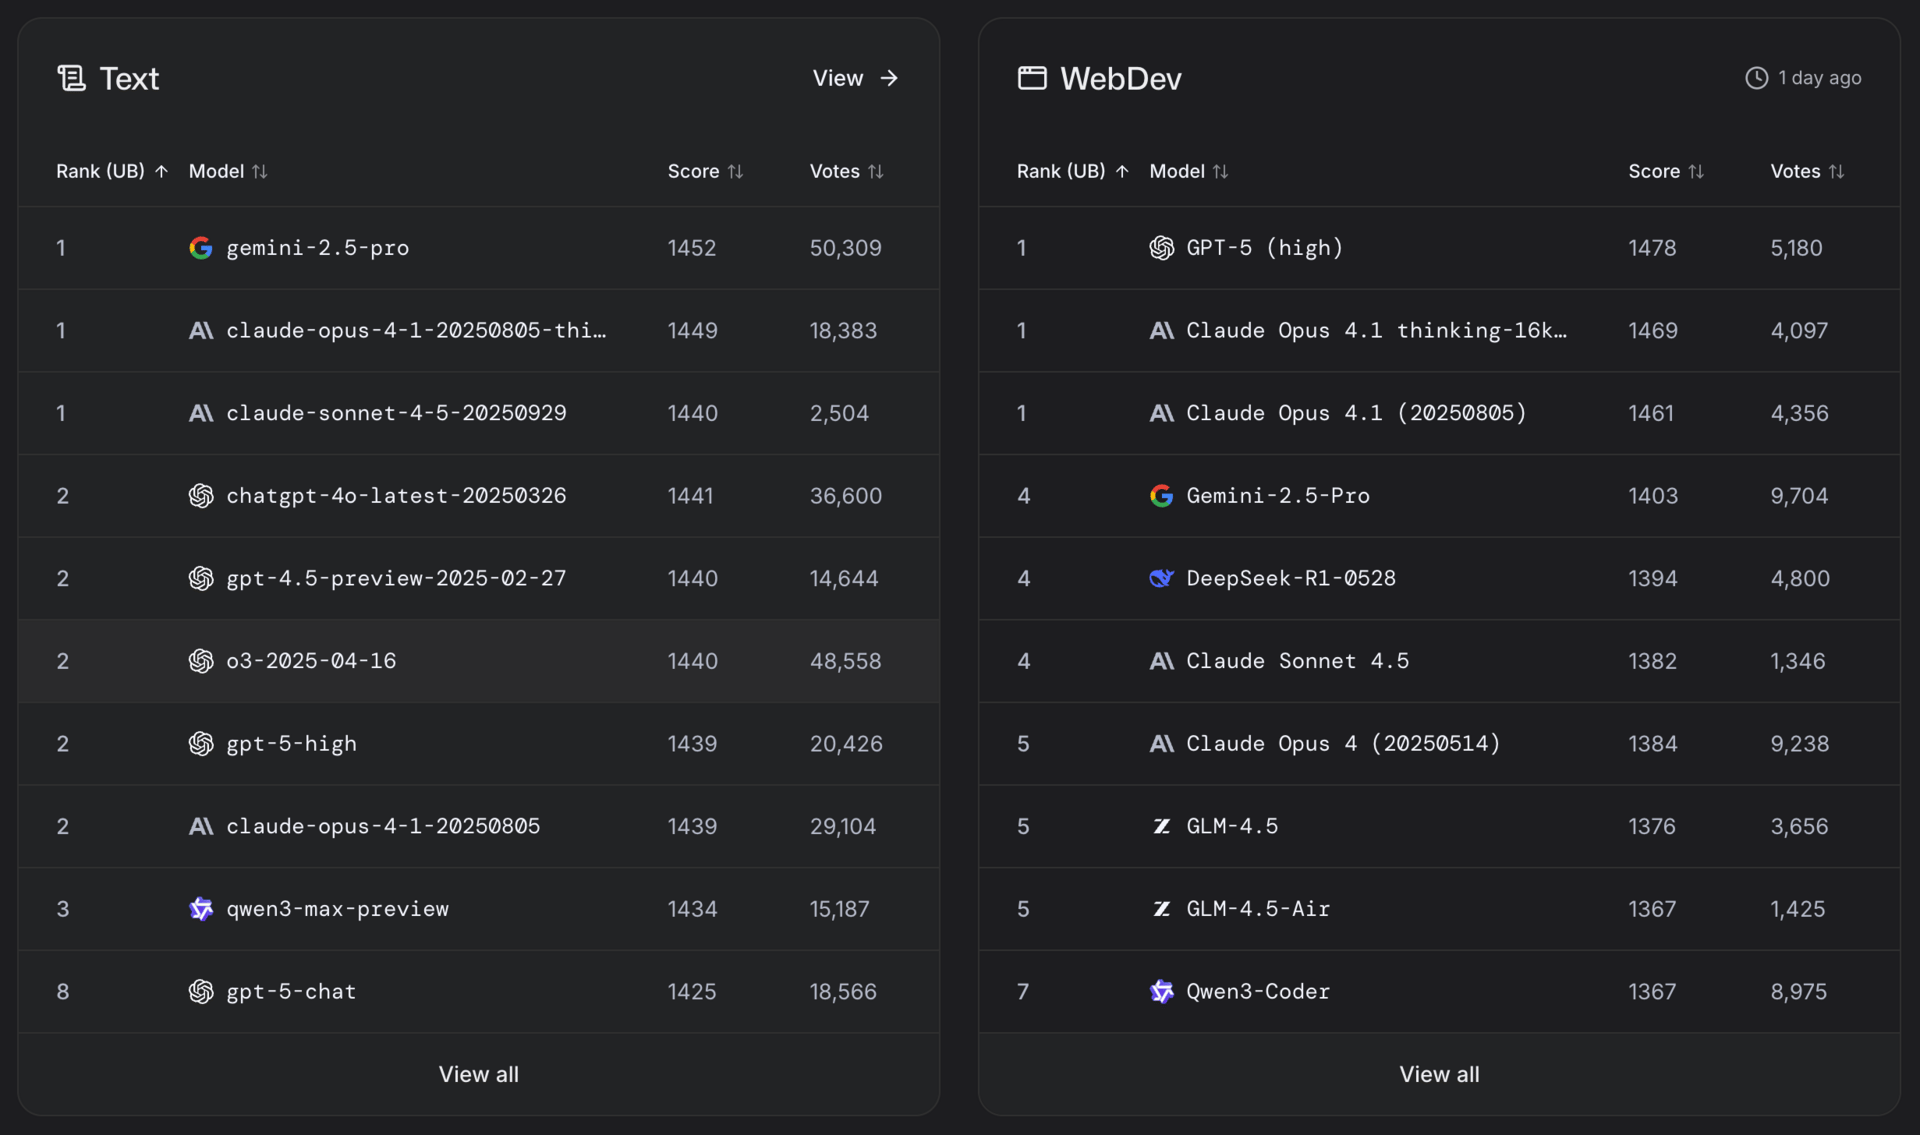Toggle Rank (UB) sort arrow in WebDev

point(1122,171)
